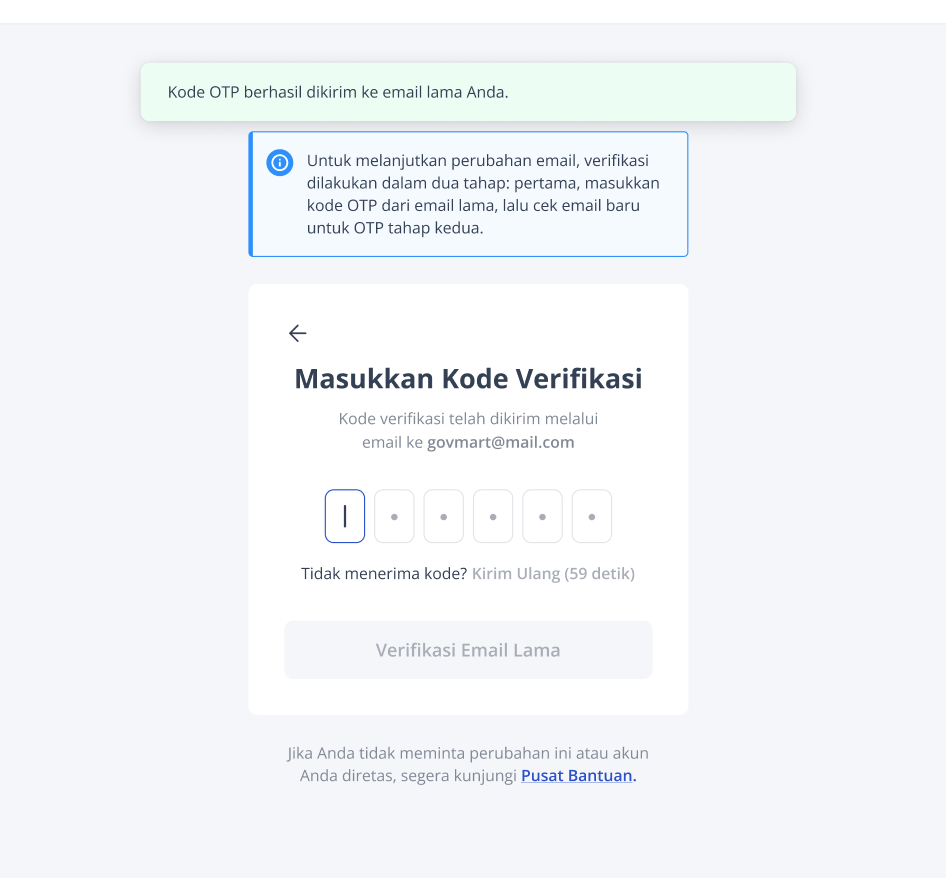
Task: Select the fourth OTP digit box
Action: pyautogui.click(x=493, y=516)
